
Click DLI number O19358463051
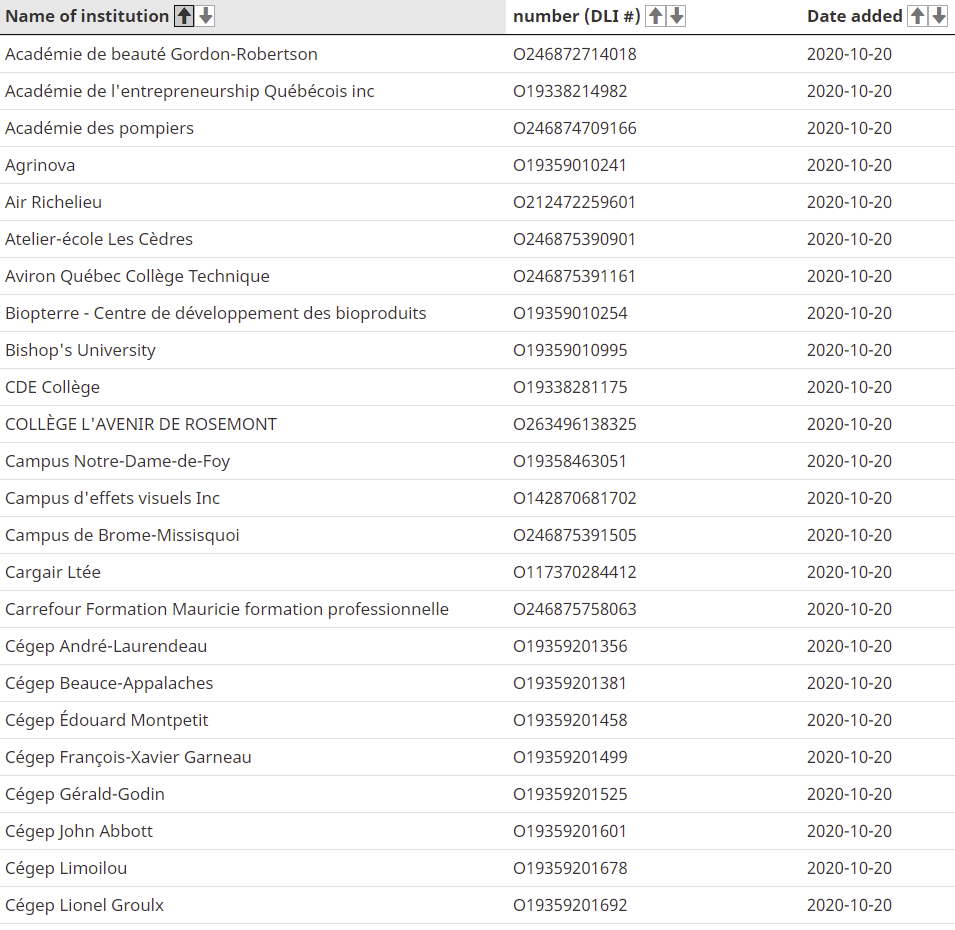pyautogui.click(x=569, y=462)
